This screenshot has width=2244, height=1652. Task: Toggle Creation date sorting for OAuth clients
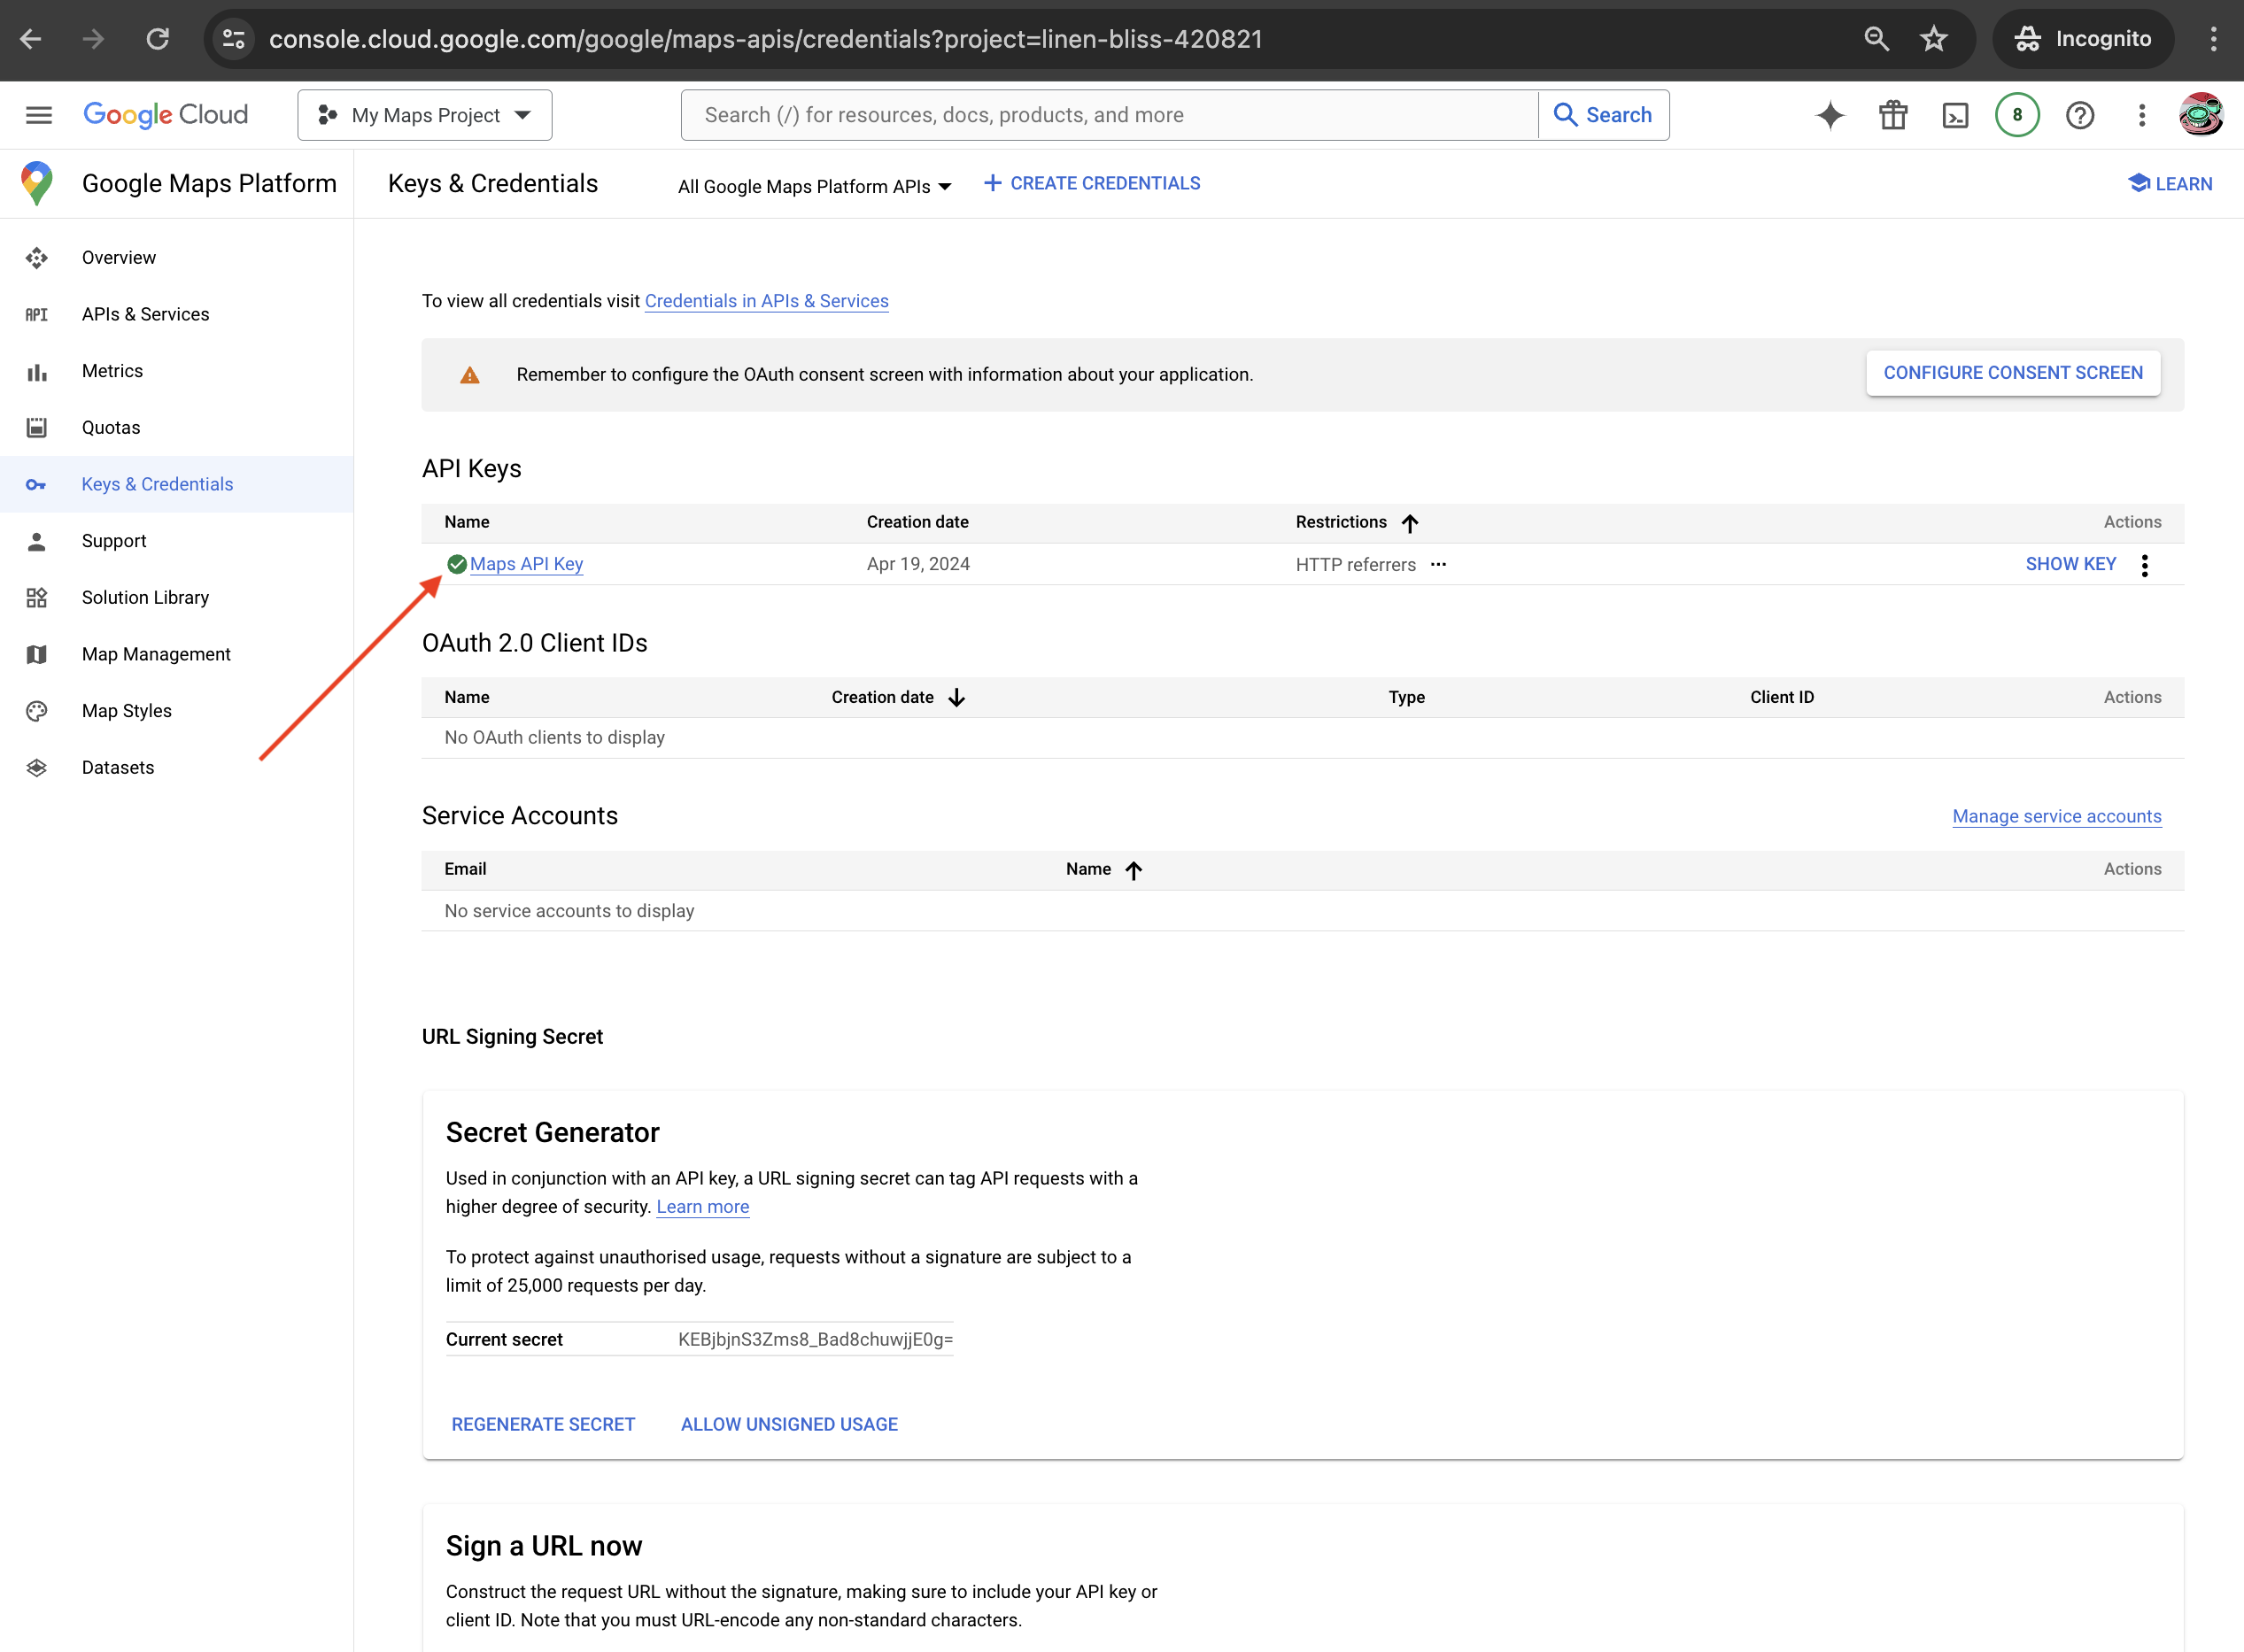(956, 697)
